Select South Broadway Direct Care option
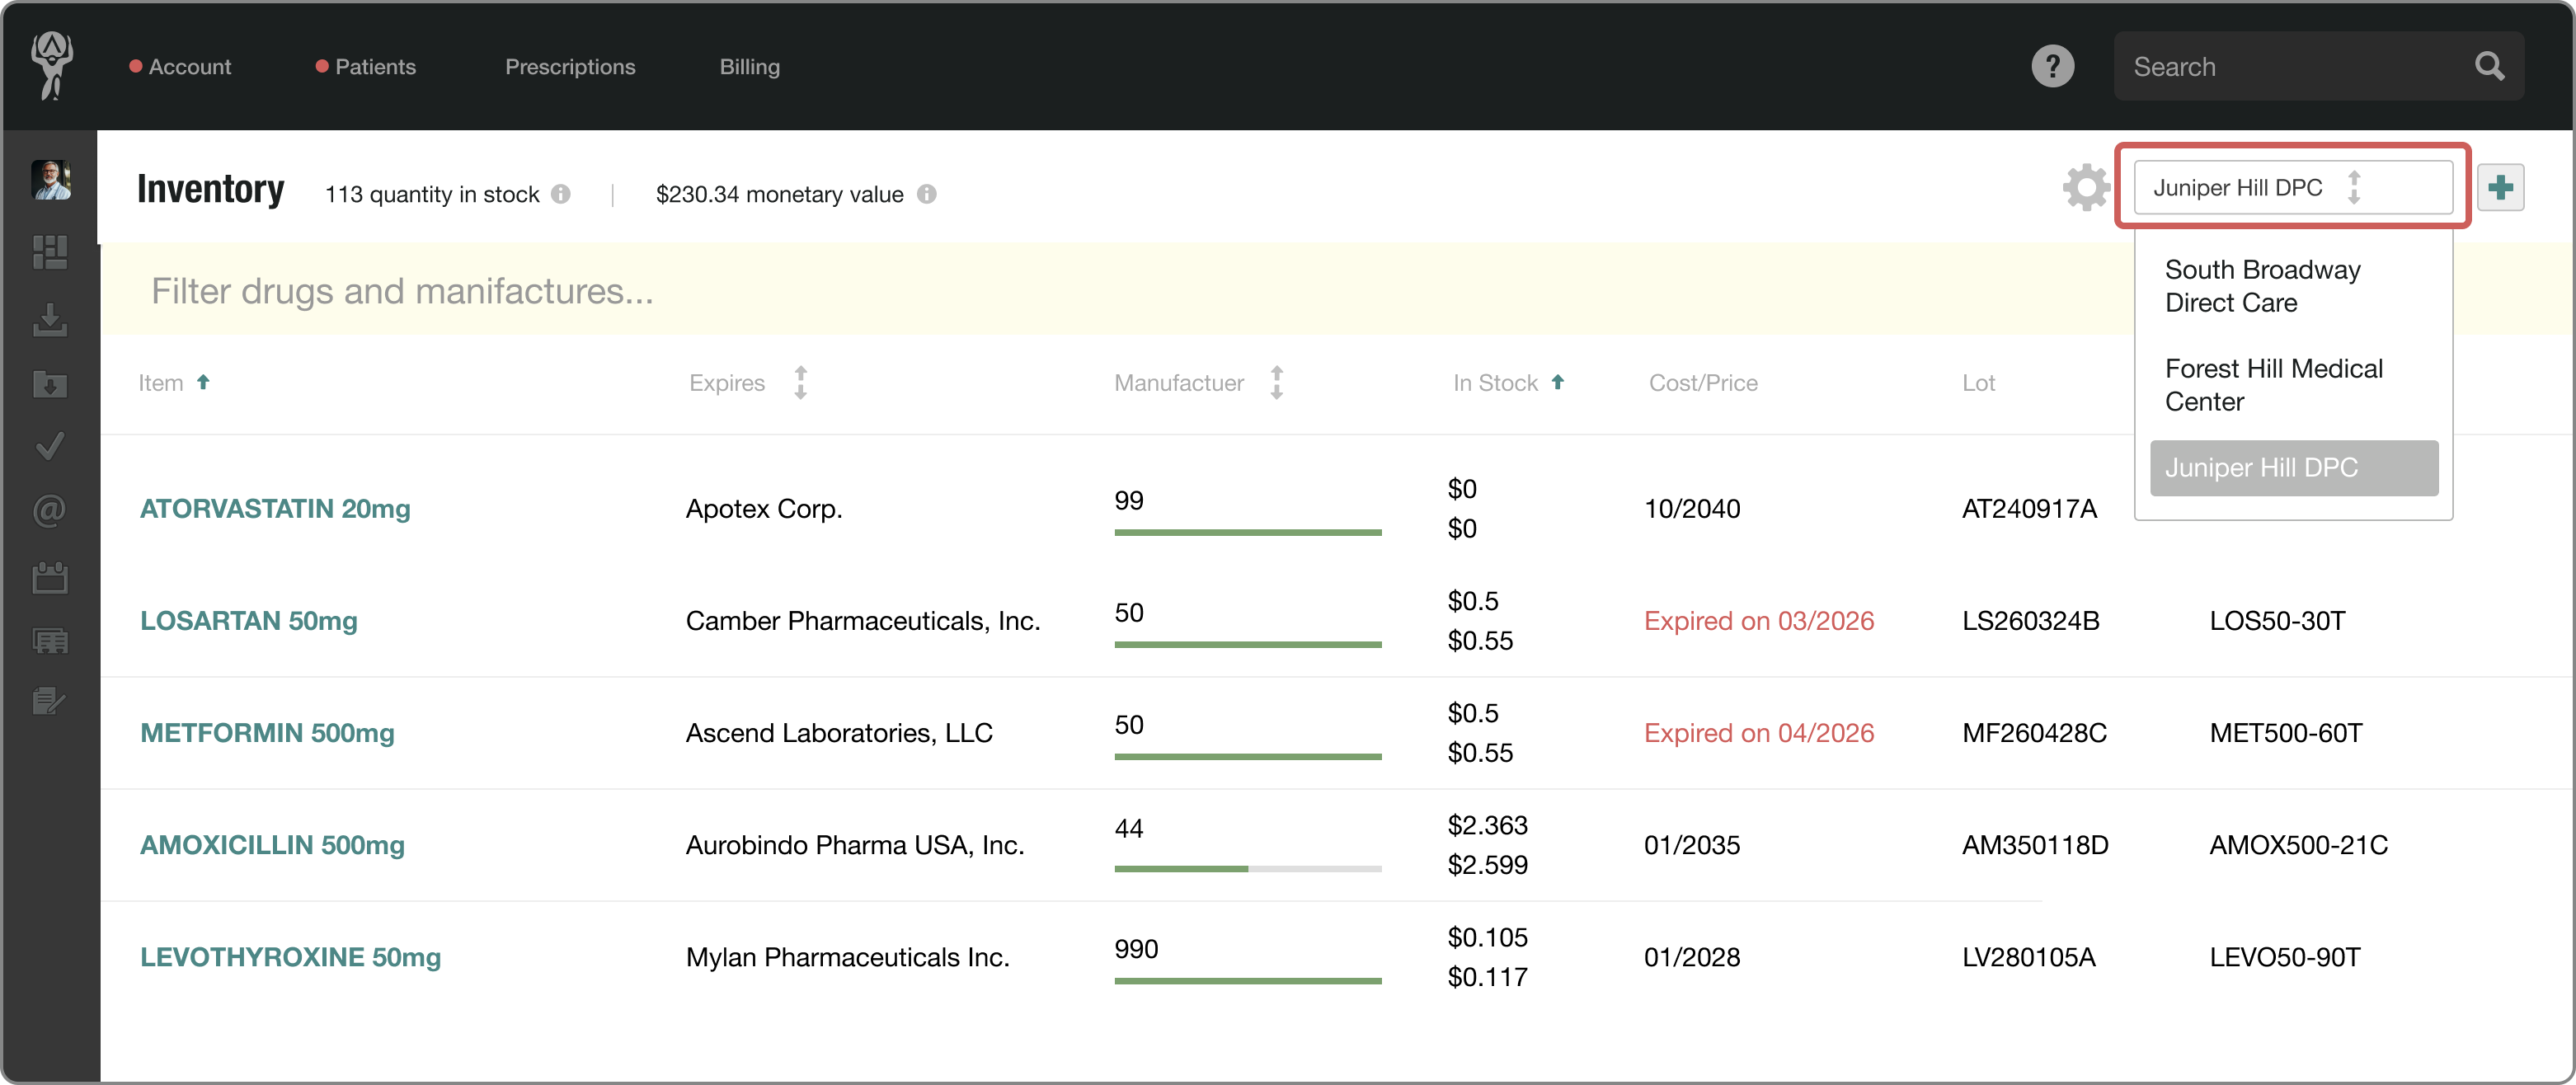The height and width of the screenshot is (1085, 2576). coord(2262,286)
